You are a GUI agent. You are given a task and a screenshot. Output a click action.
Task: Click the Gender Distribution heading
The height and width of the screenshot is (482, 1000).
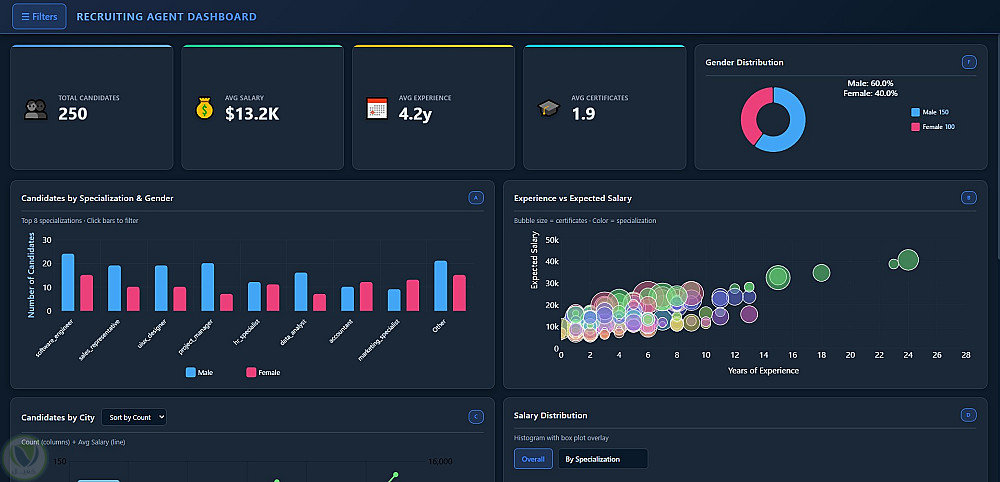(744, 62)
